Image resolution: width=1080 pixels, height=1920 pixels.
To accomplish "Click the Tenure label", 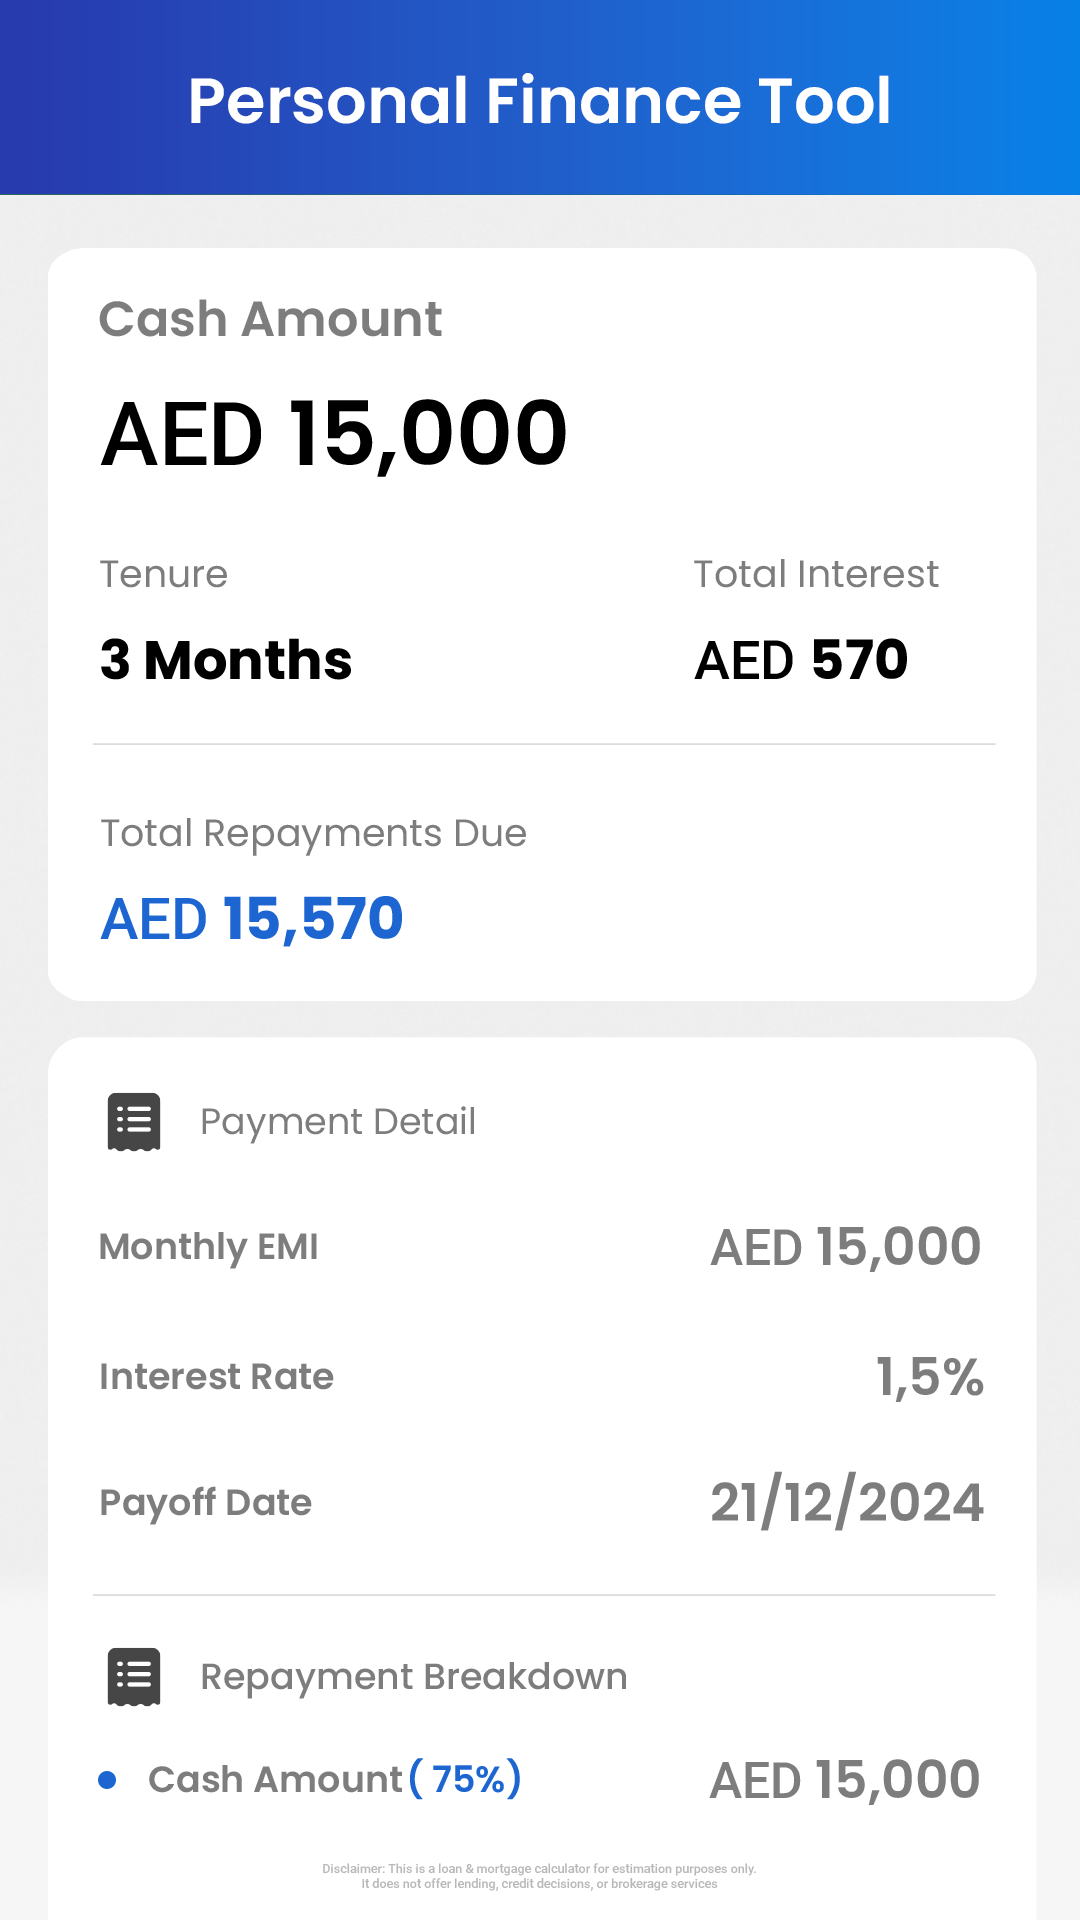I will pos(164,575).
